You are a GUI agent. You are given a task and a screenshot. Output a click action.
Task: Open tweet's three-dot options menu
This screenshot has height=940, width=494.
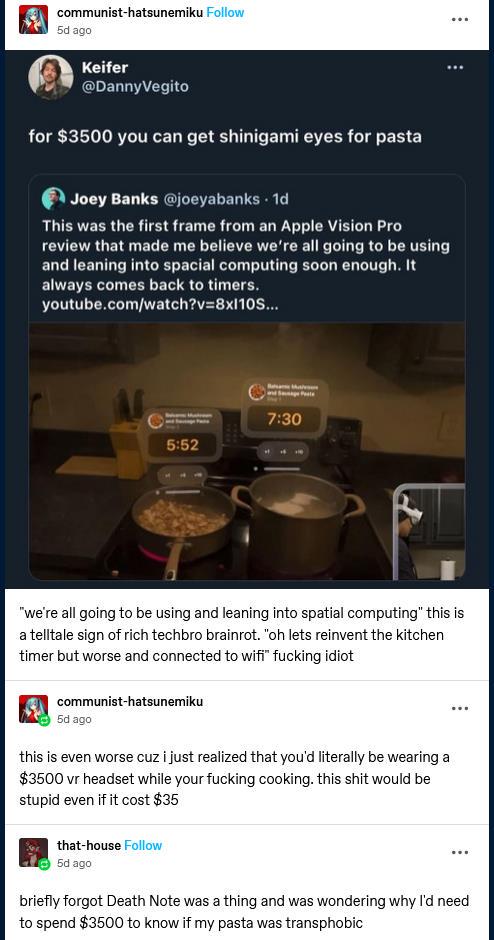[455, 68]
